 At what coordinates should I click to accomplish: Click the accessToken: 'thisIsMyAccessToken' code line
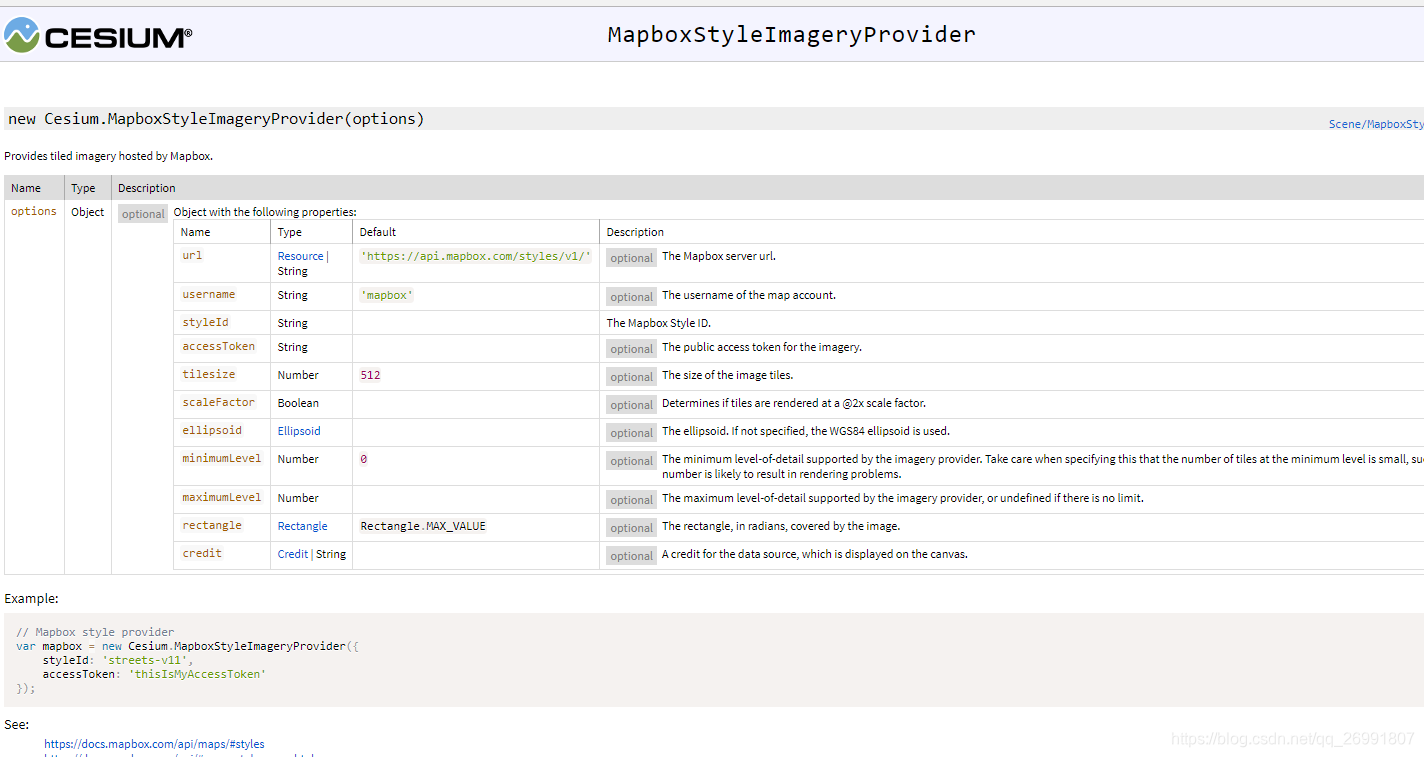154,674
